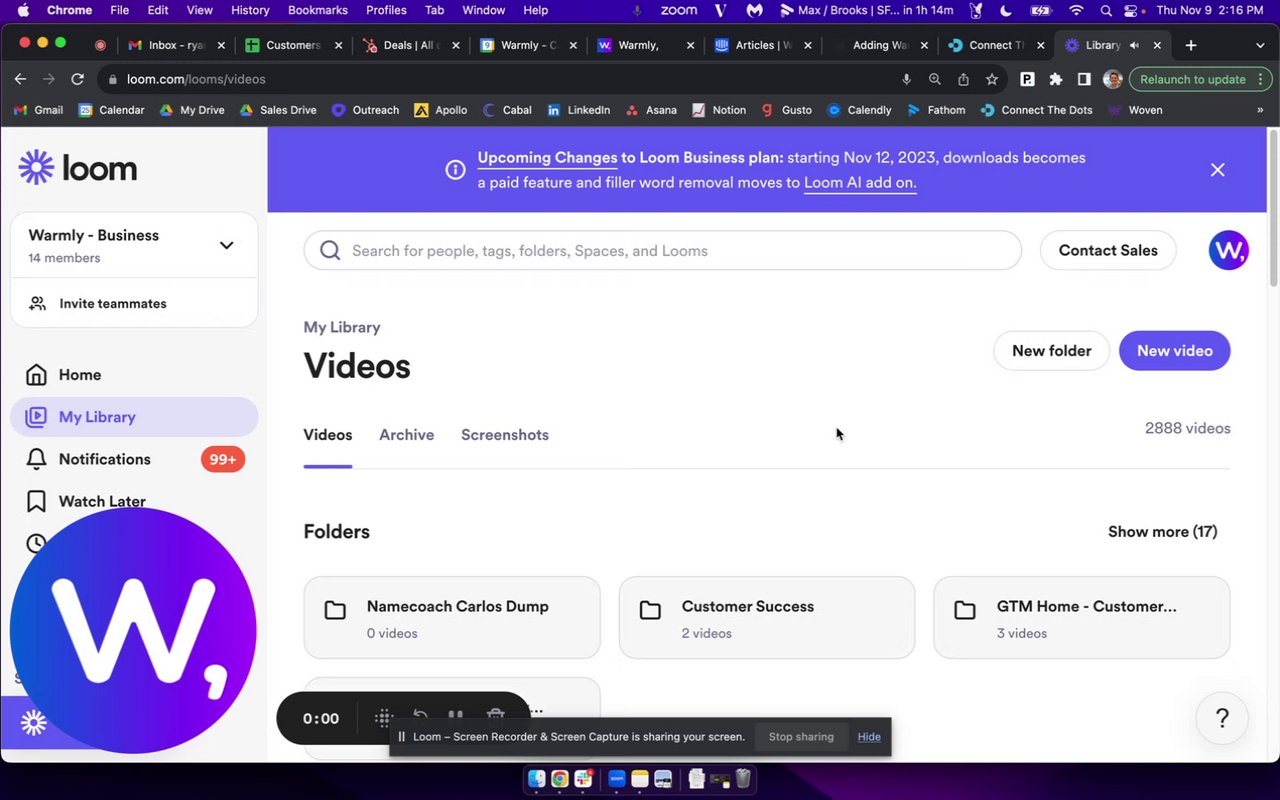Viewport: 1280px width, 800px height.
Task: Expand the Warmly - Business workspace switcher
Action: pyautogui.click(x=134, y=245)
